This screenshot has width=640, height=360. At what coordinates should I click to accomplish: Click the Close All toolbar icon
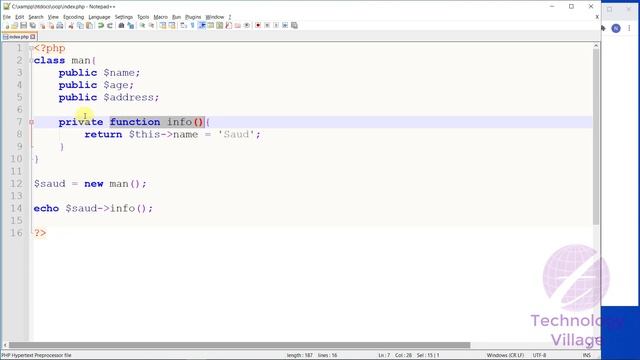(x=51, y=25)
